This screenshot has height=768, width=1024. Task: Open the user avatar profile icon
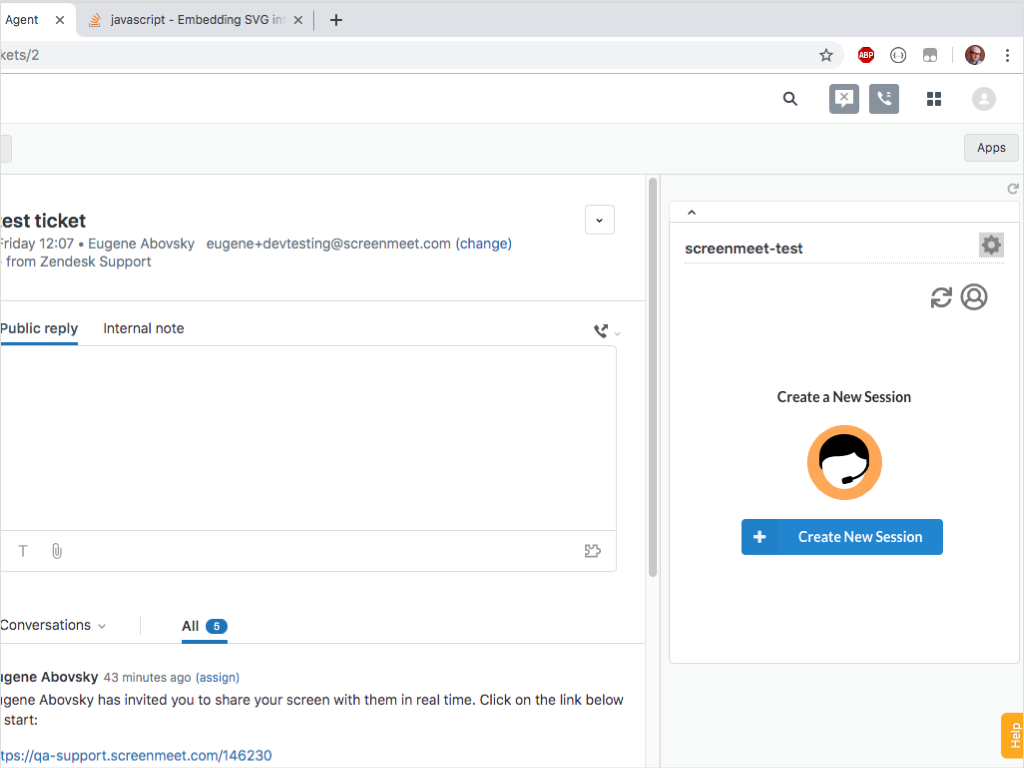click(x=983, y=99)
